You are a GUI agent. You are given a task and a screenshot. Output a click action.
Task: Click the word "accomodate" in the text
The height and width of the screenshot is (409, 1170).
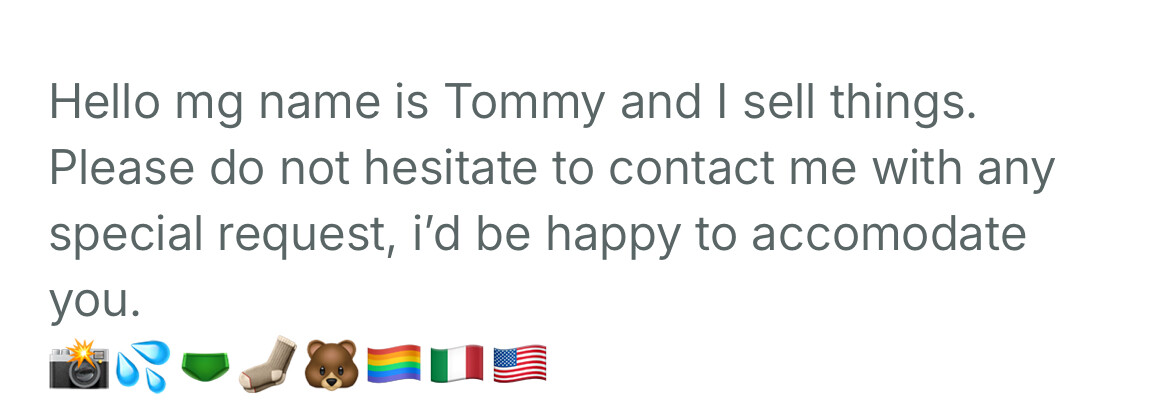coord(889,235)
